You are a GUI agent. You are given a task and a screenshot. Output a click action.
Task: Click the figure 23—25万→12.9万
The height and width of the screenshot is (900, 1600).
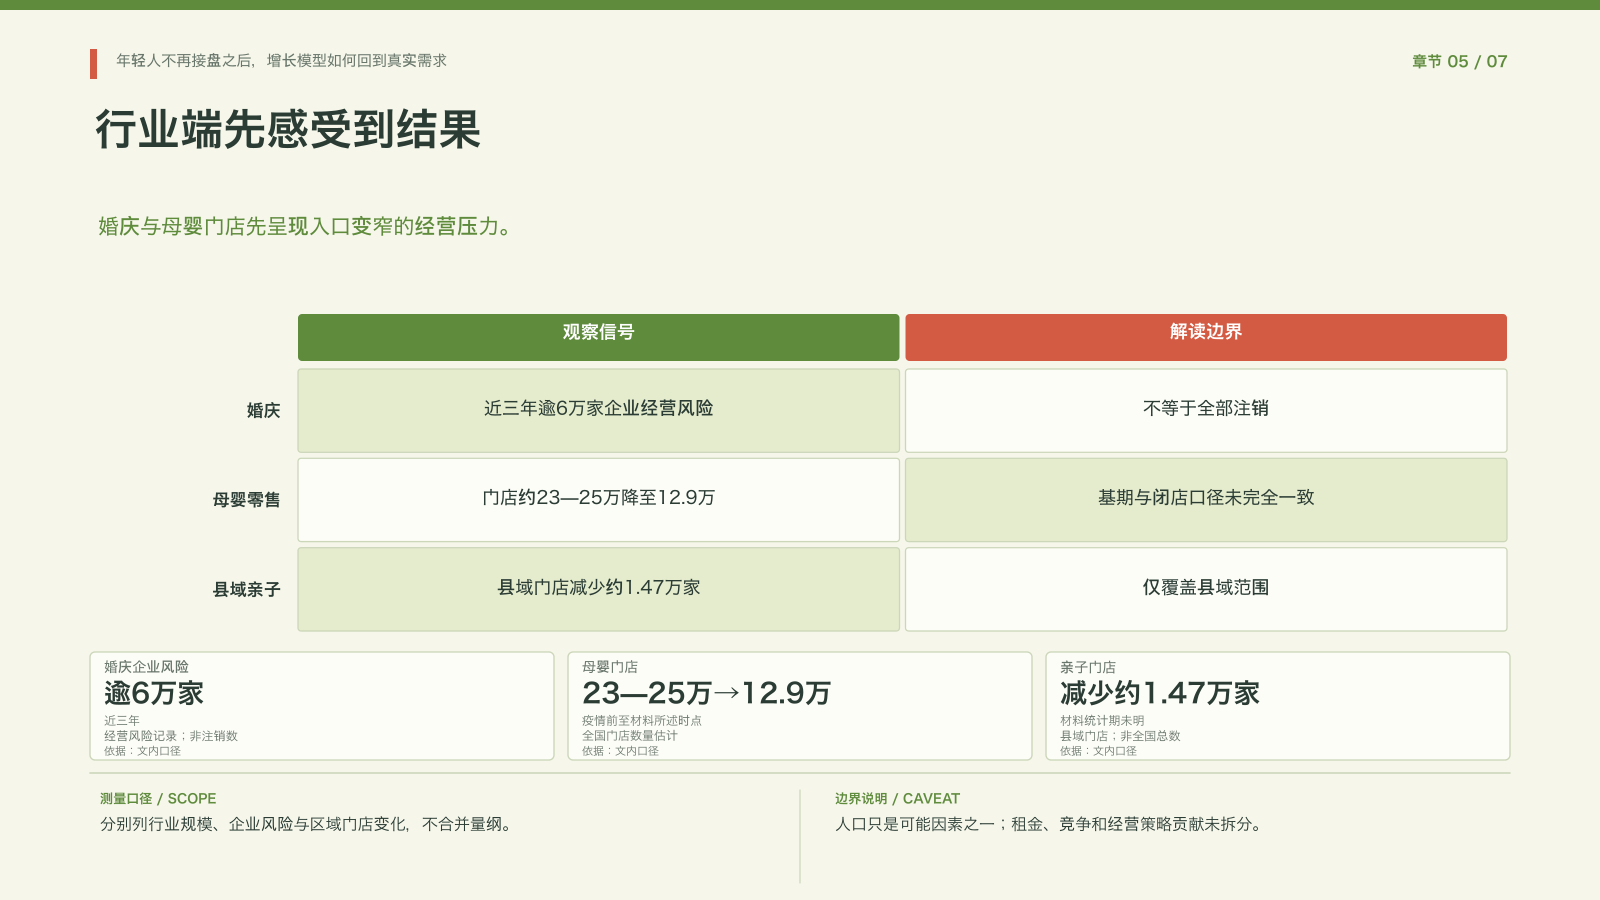pos(706,693)
